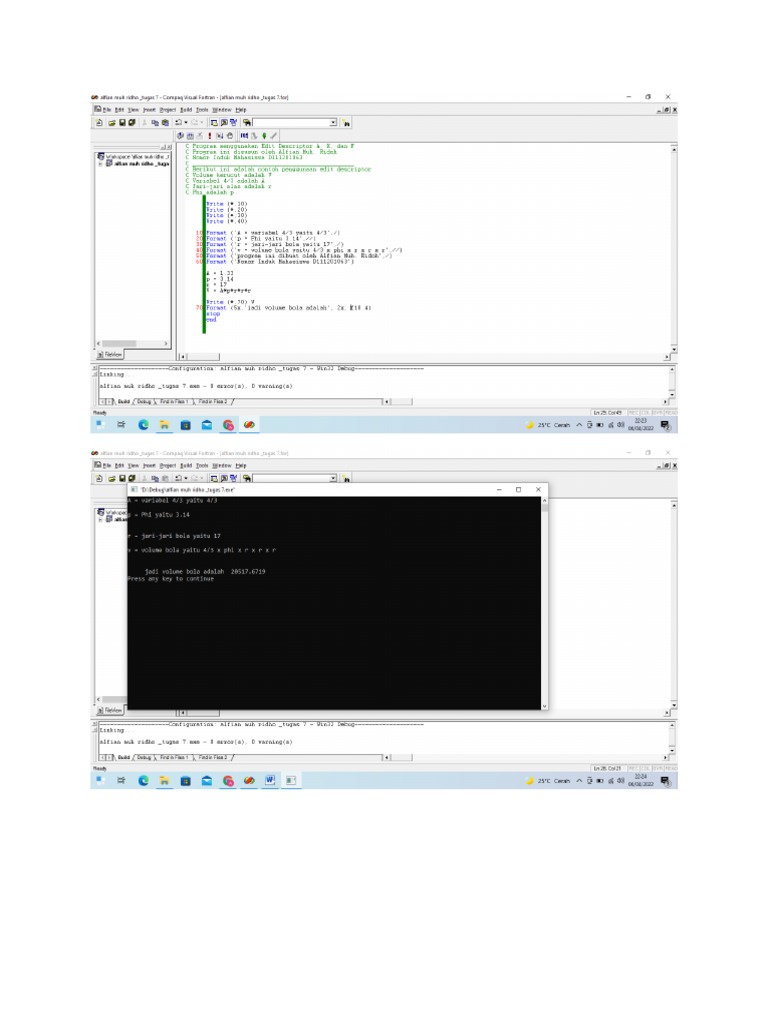Open Microsoft Edge from code-editor screenshot taskbar

click(143, 424)
